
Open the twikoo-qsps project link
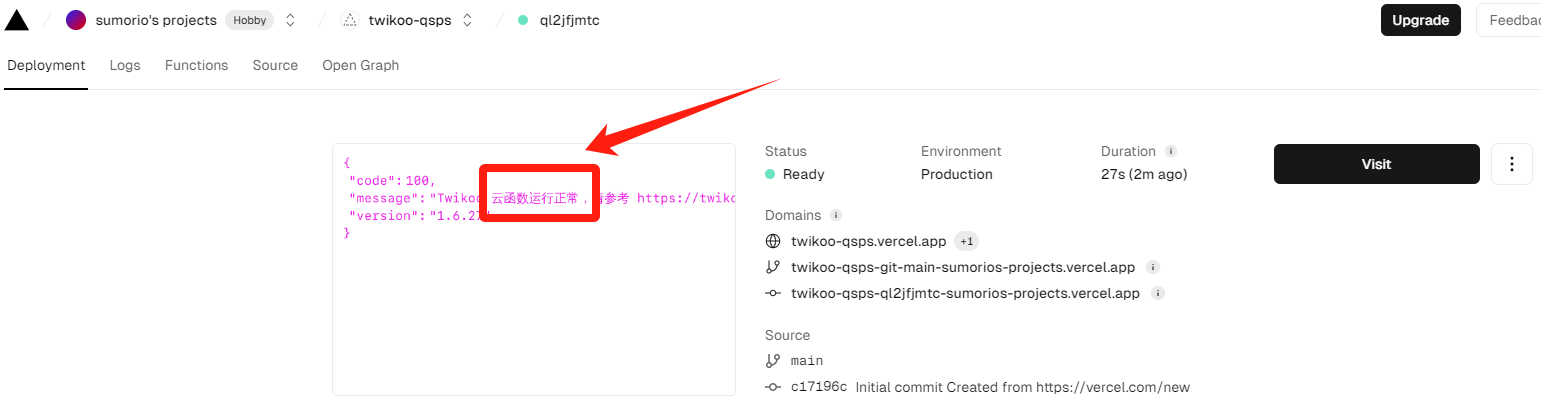[x=410, y=20]
